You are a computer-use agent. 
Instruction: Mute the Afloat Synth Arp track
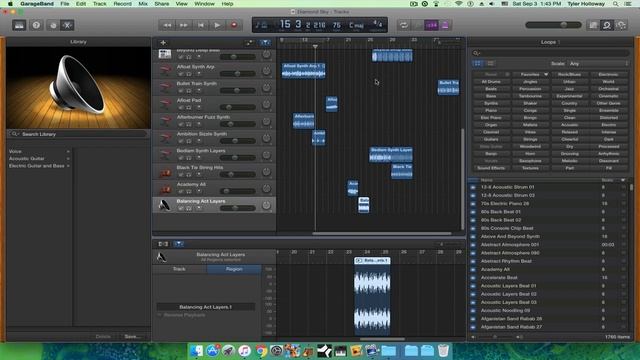[180, 74]
